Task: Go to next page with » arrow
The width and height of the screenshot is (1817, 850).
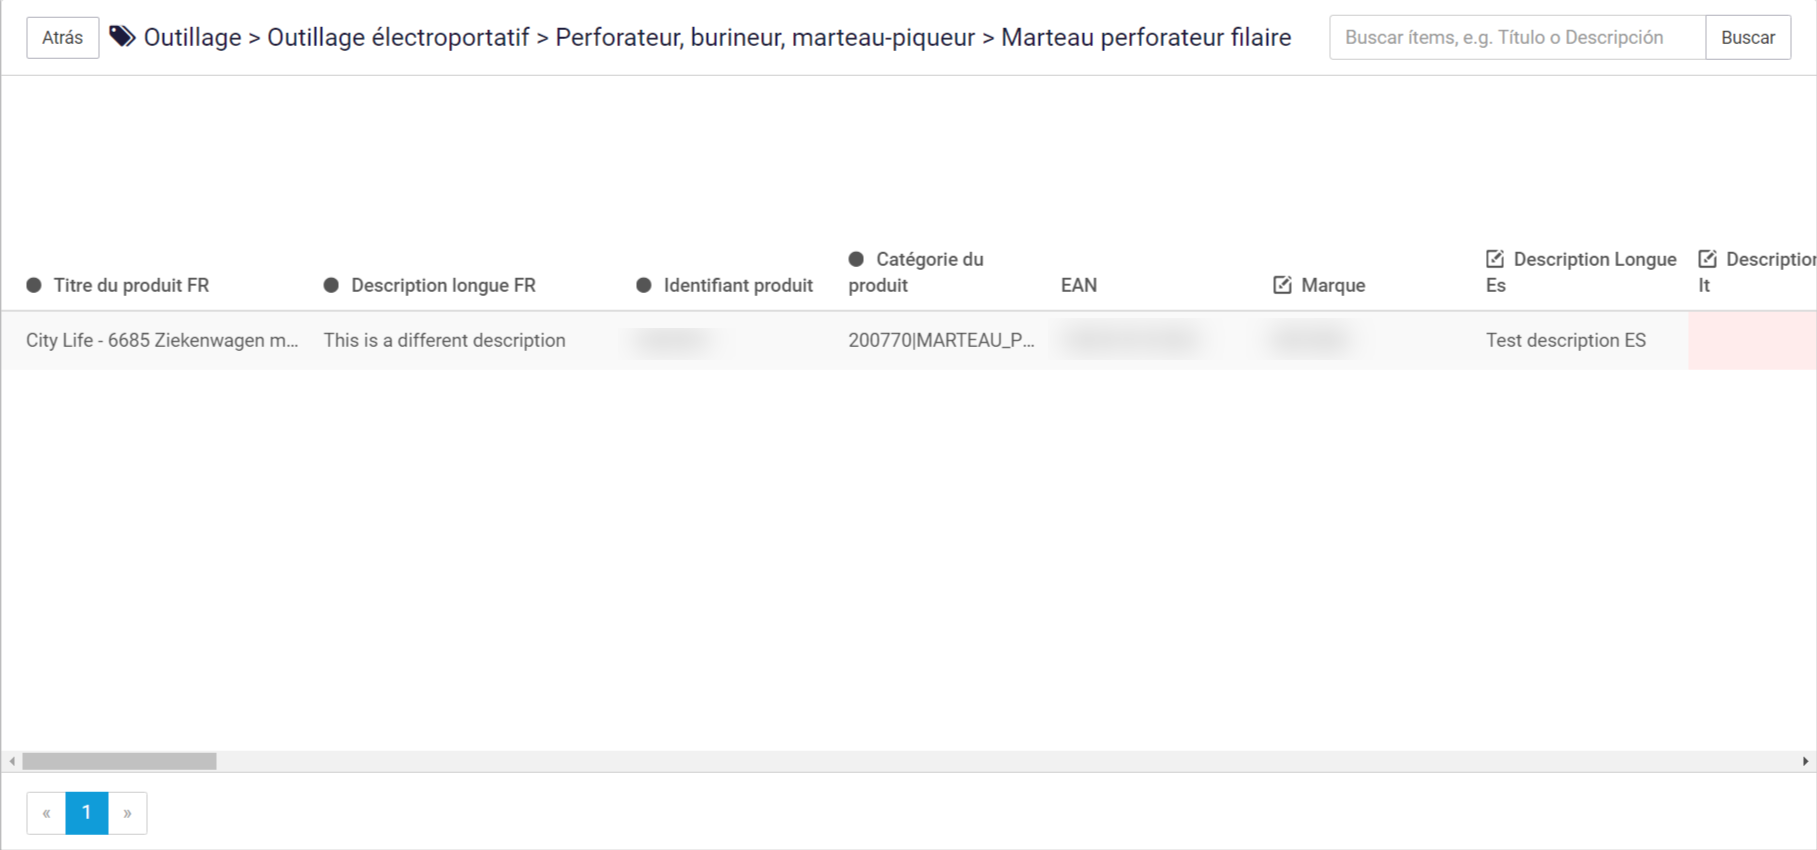Action: pyautogui.click(x=127, y=813)
